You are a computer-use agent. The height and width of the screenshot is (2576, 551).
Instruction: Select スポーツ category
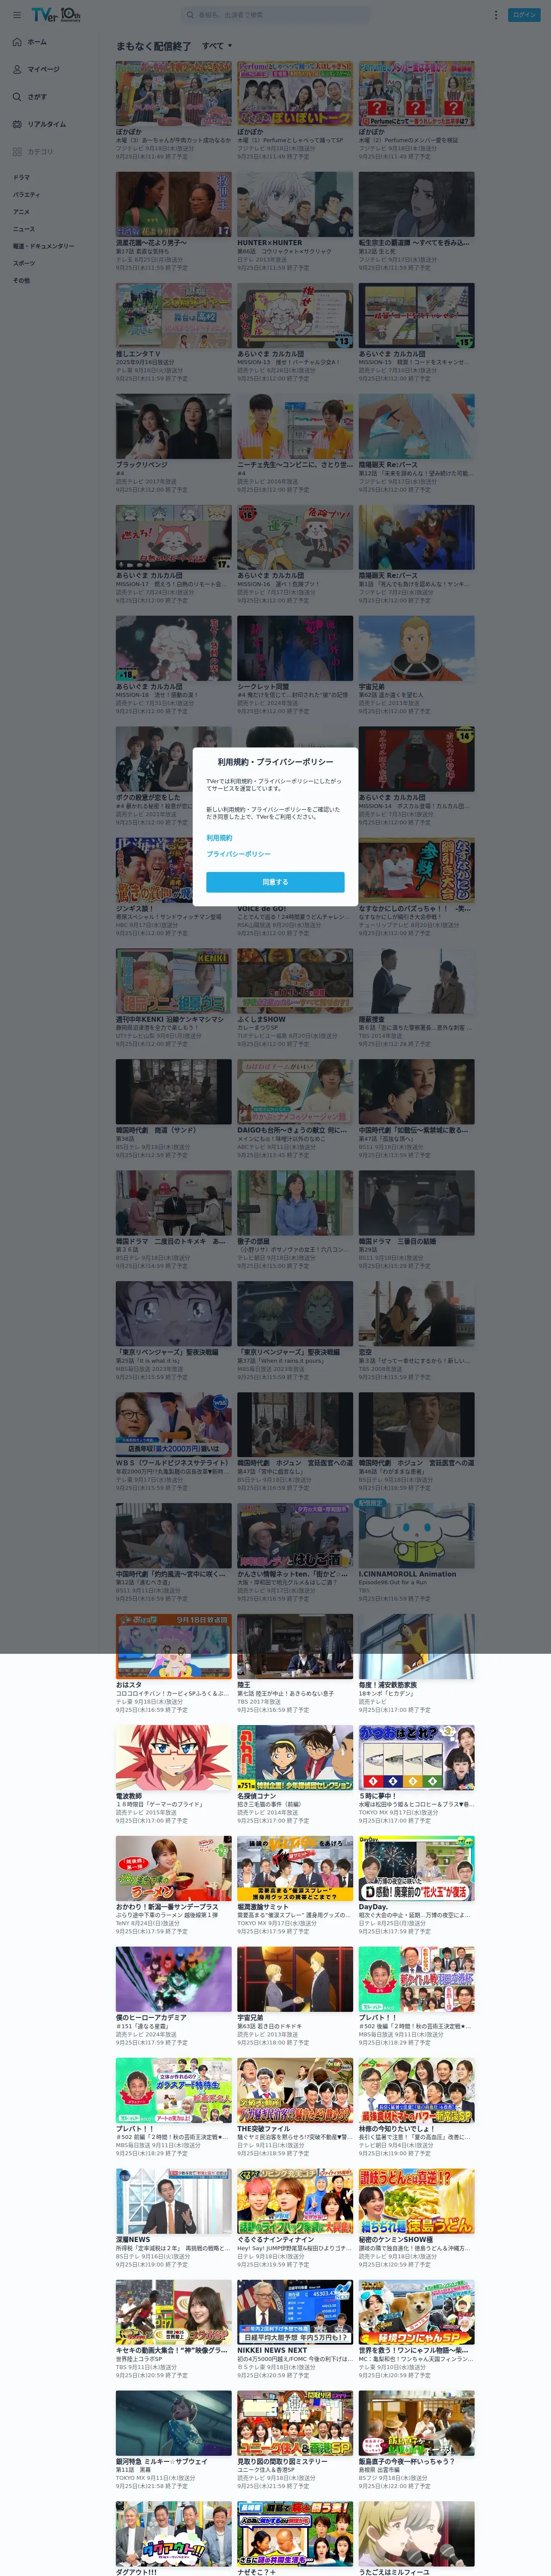click(23, 263)
